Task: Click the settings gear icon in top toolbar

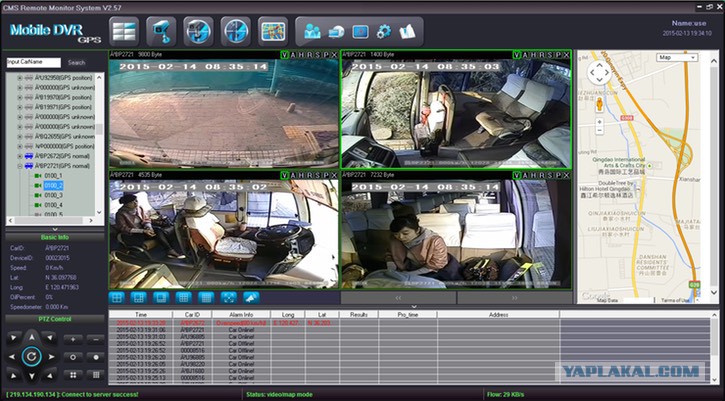Action: pos(383,31)
